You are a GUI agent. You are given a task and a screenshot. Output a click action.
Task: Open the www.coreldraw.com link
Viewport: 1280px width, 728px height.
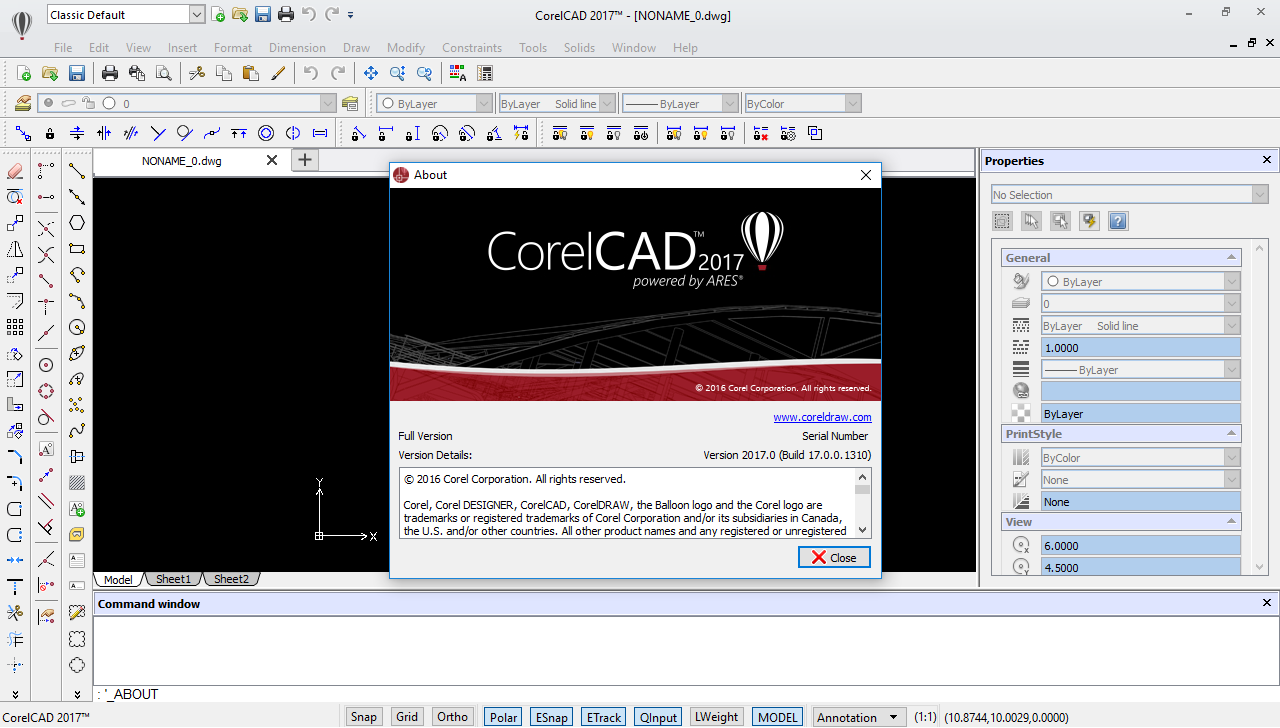click(822, 417)
